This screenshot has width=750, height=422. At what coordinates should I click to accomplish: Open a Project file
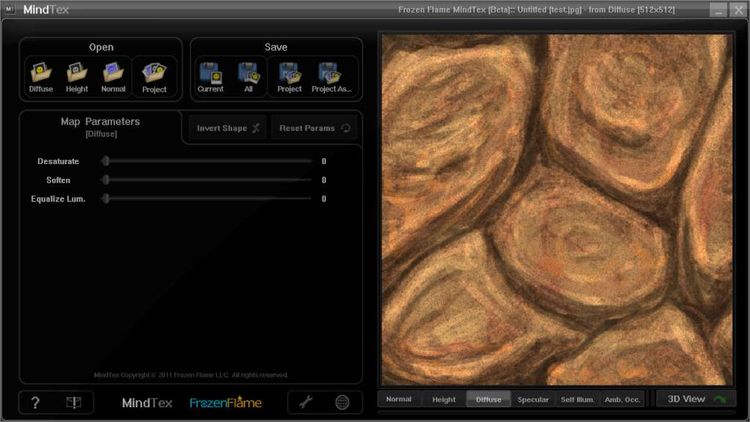[x=154, y=77]
